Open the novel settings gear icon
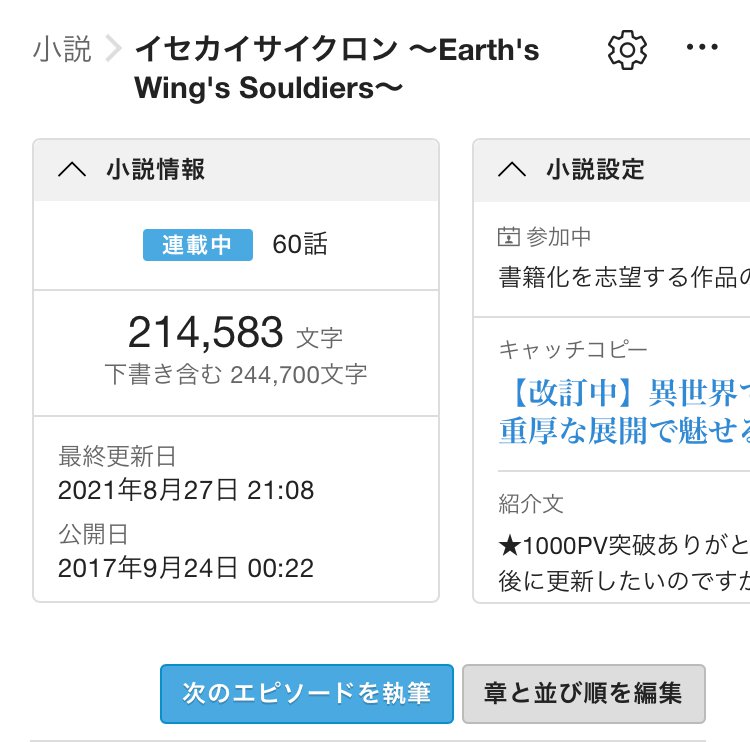This screenshot has height=742, width=750. tap(627, 50)
